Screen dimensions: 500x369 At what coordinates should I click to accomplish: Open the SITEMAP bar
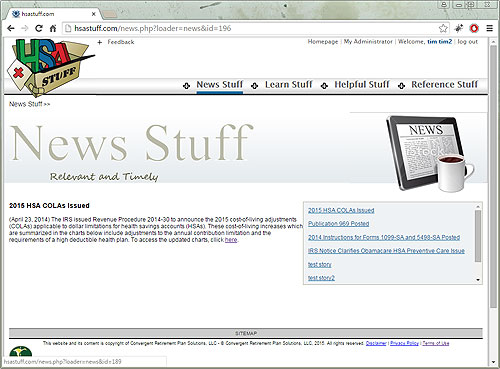[x=246, y=333]
